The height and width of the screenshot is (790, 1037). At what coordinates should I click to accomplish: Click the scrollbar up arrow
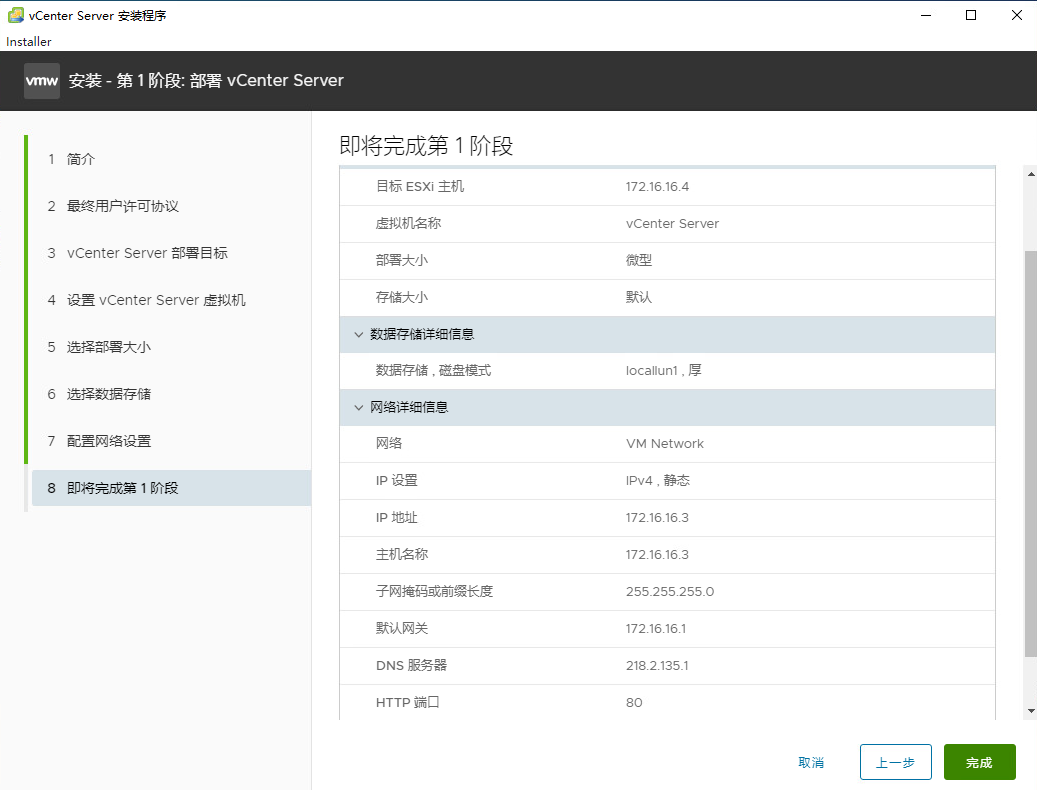(1031, 174)
